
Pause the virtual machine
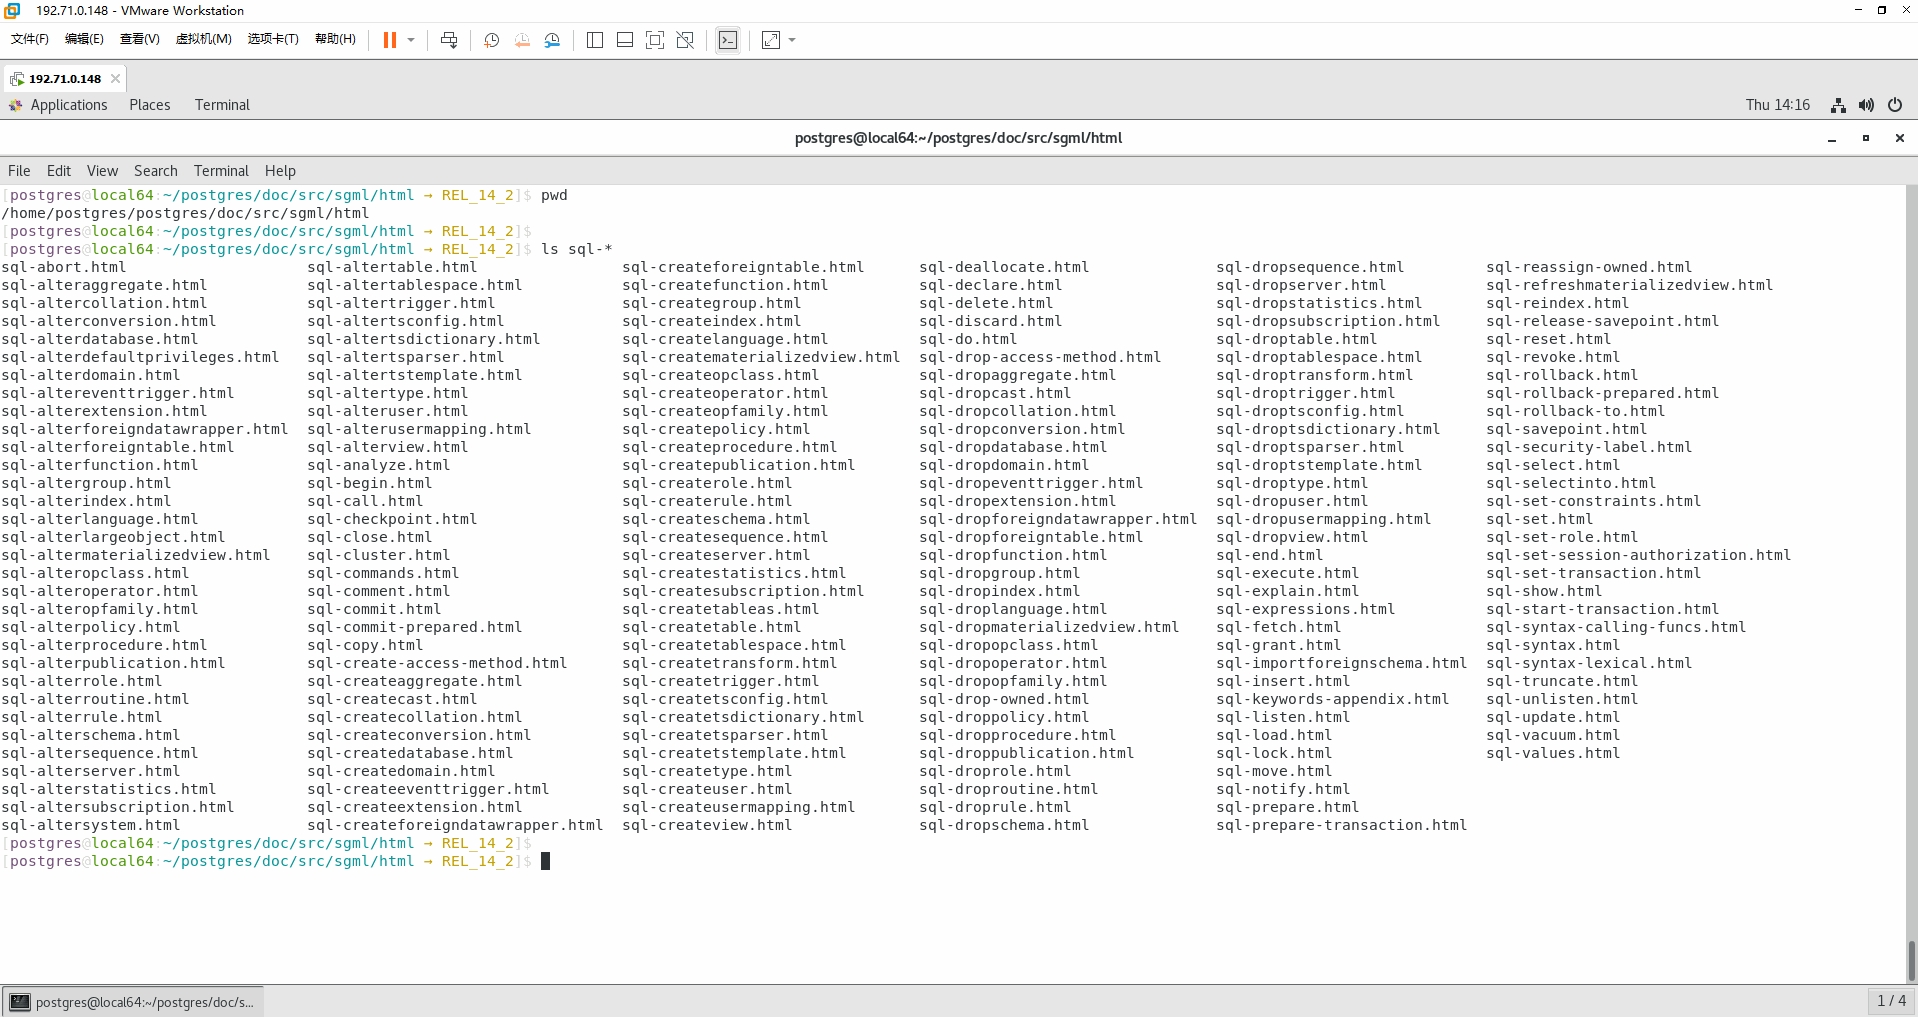[390, 40]
